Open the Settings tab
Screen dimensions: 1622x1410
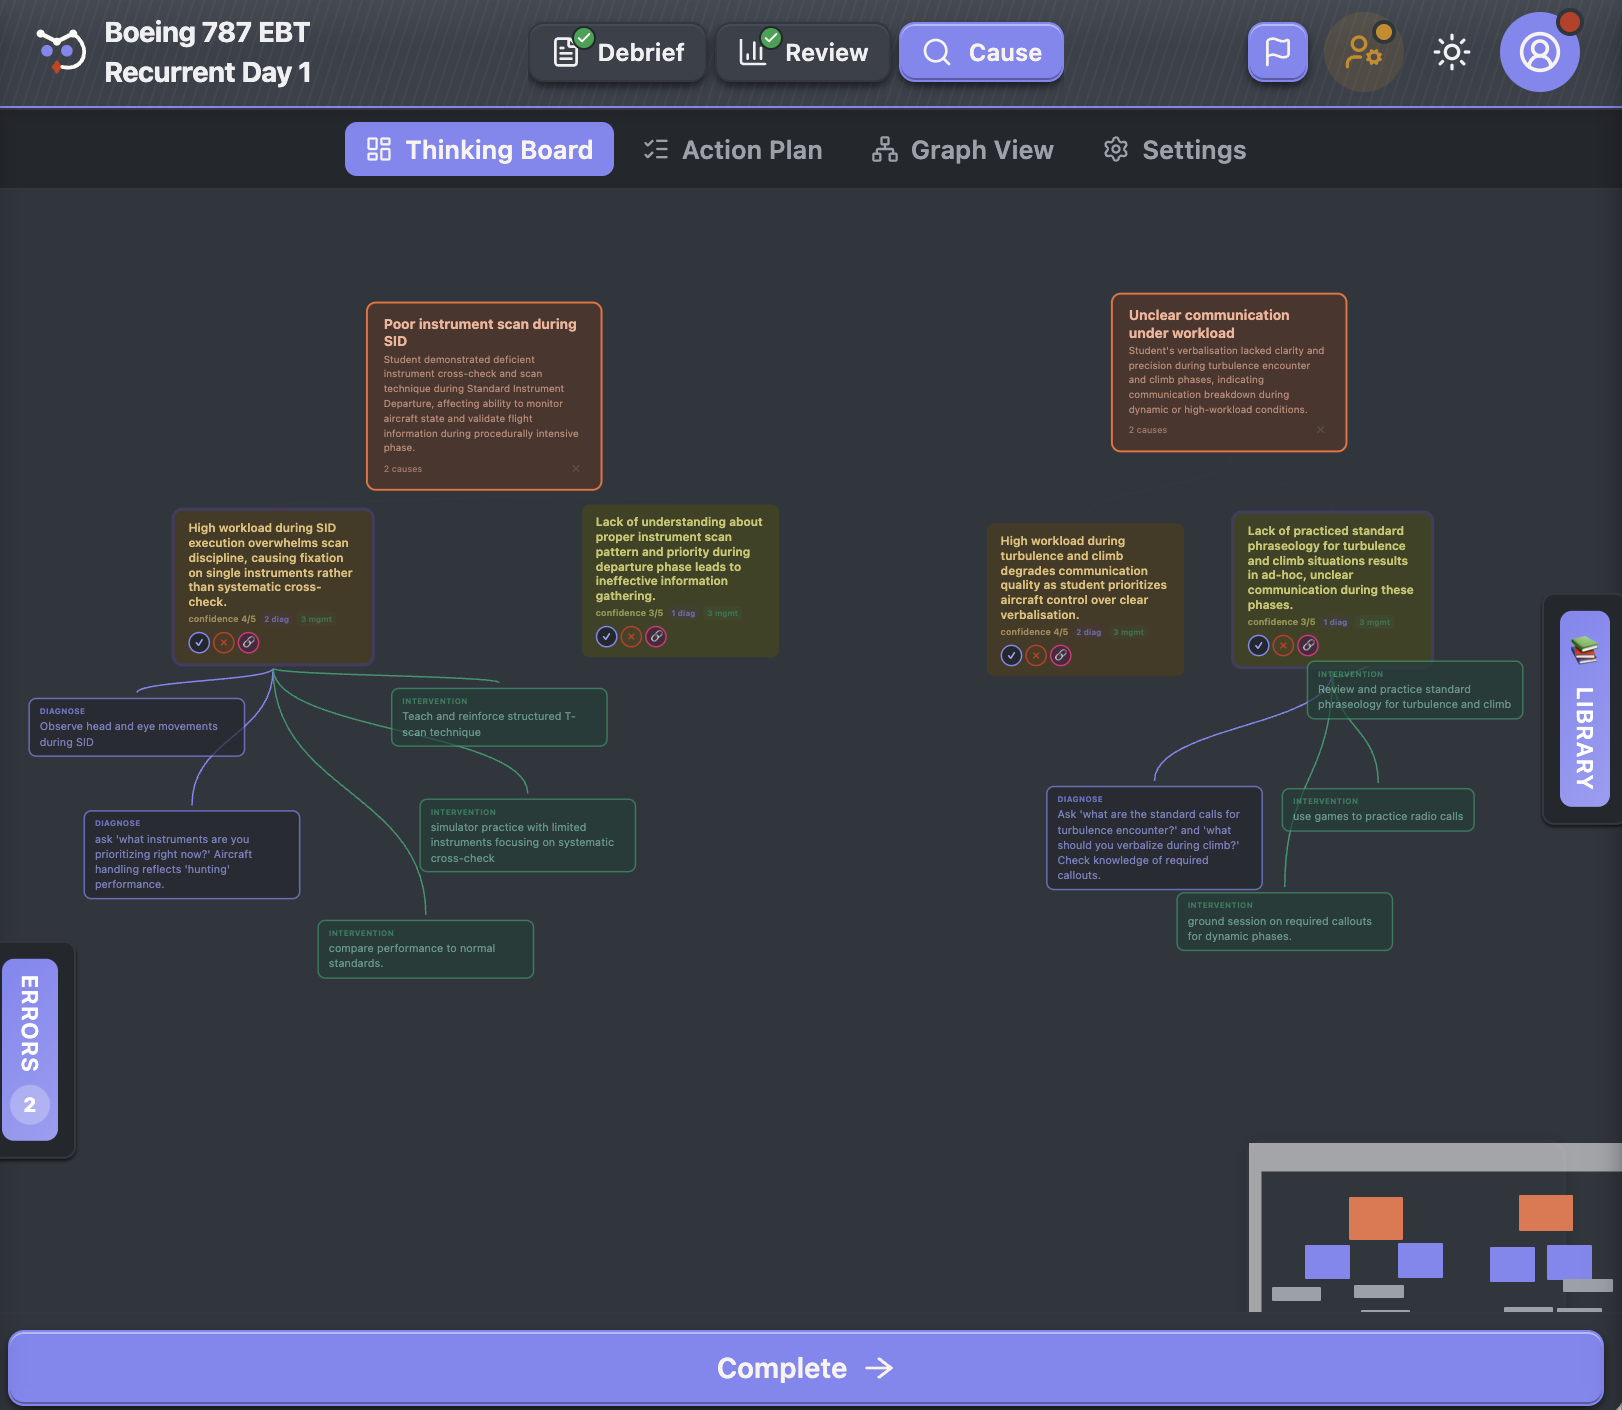click(x=1175, y=150)
